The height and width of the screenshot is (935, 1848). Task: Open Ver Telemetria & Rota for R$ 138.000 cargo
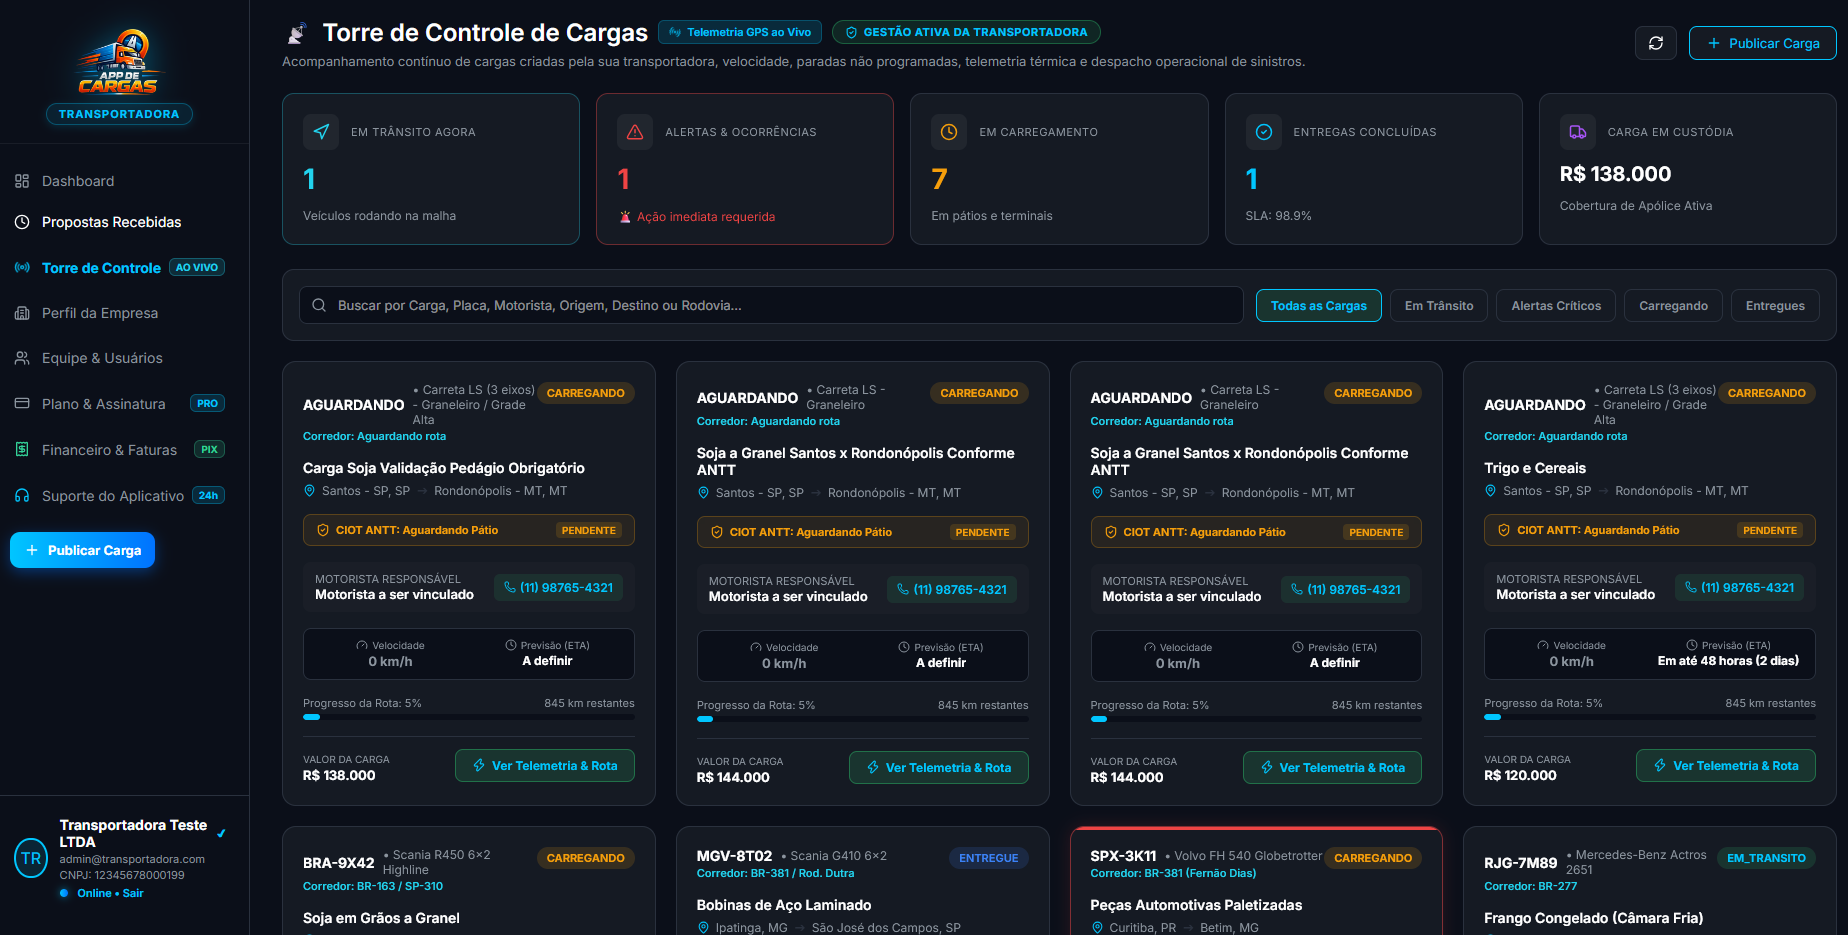pos(545,766)
